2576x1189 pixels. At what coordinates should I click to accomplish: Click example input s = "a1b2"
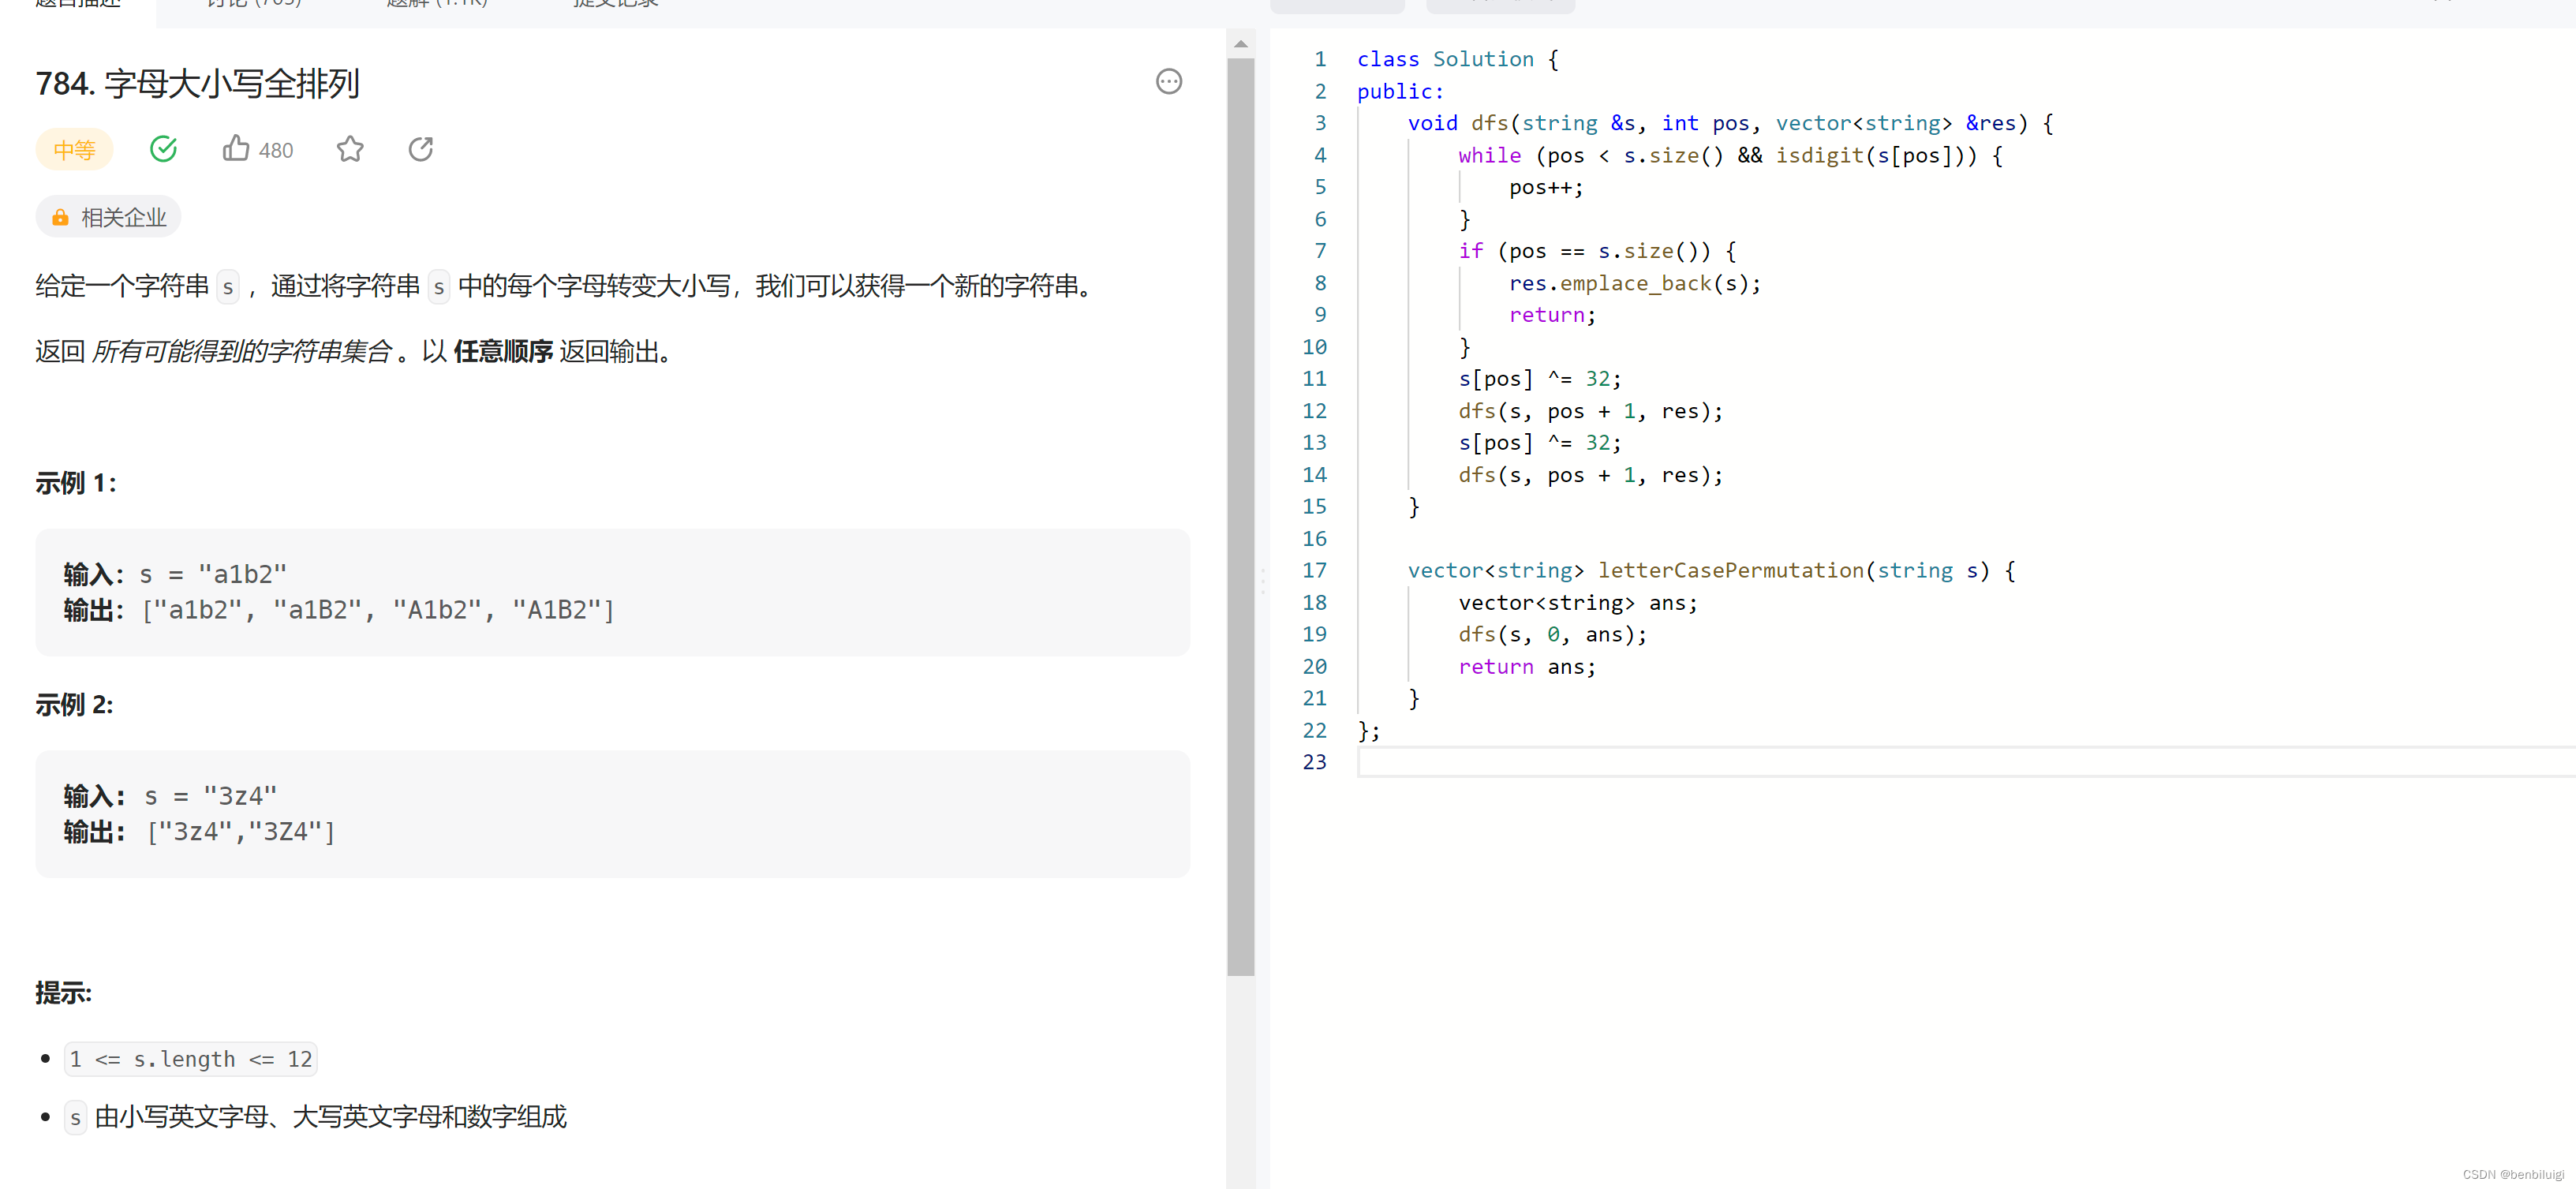tap(213, 574)
